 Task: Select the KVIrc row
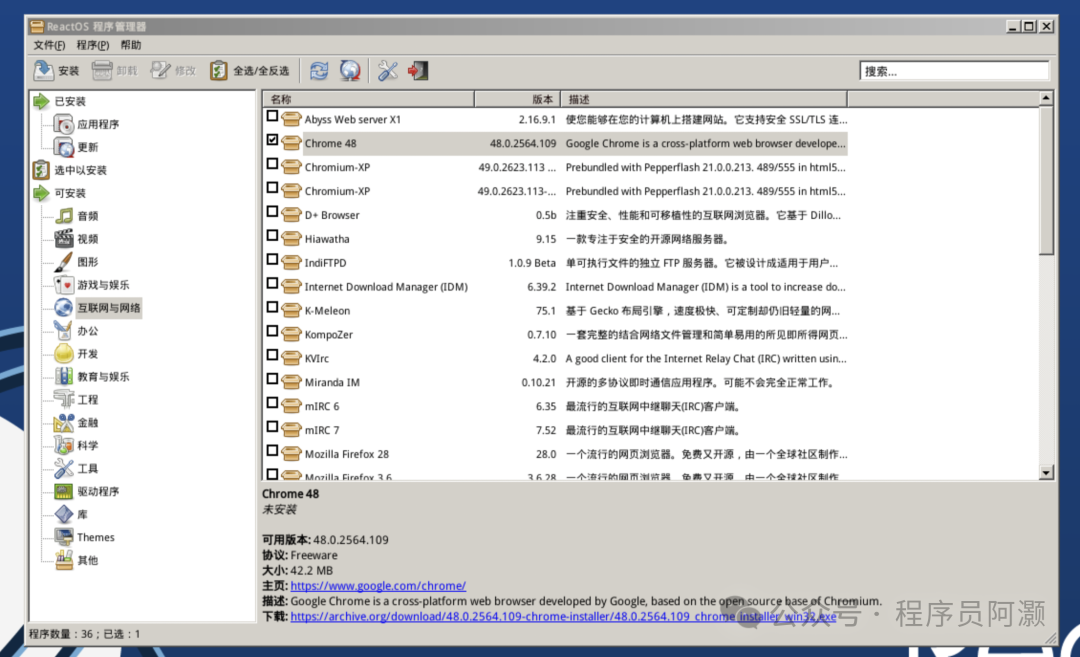(554, 358)
